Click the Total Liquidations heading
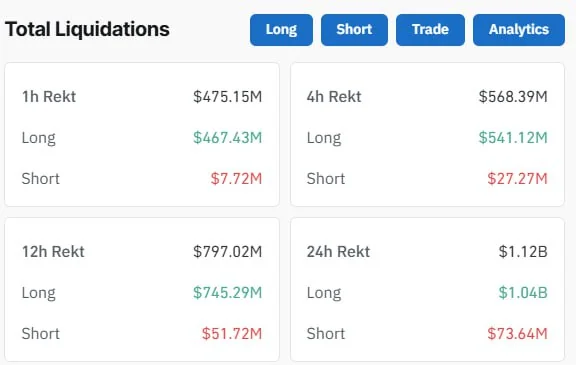This screenshot has height=365, width=576. tap(87, 29)
